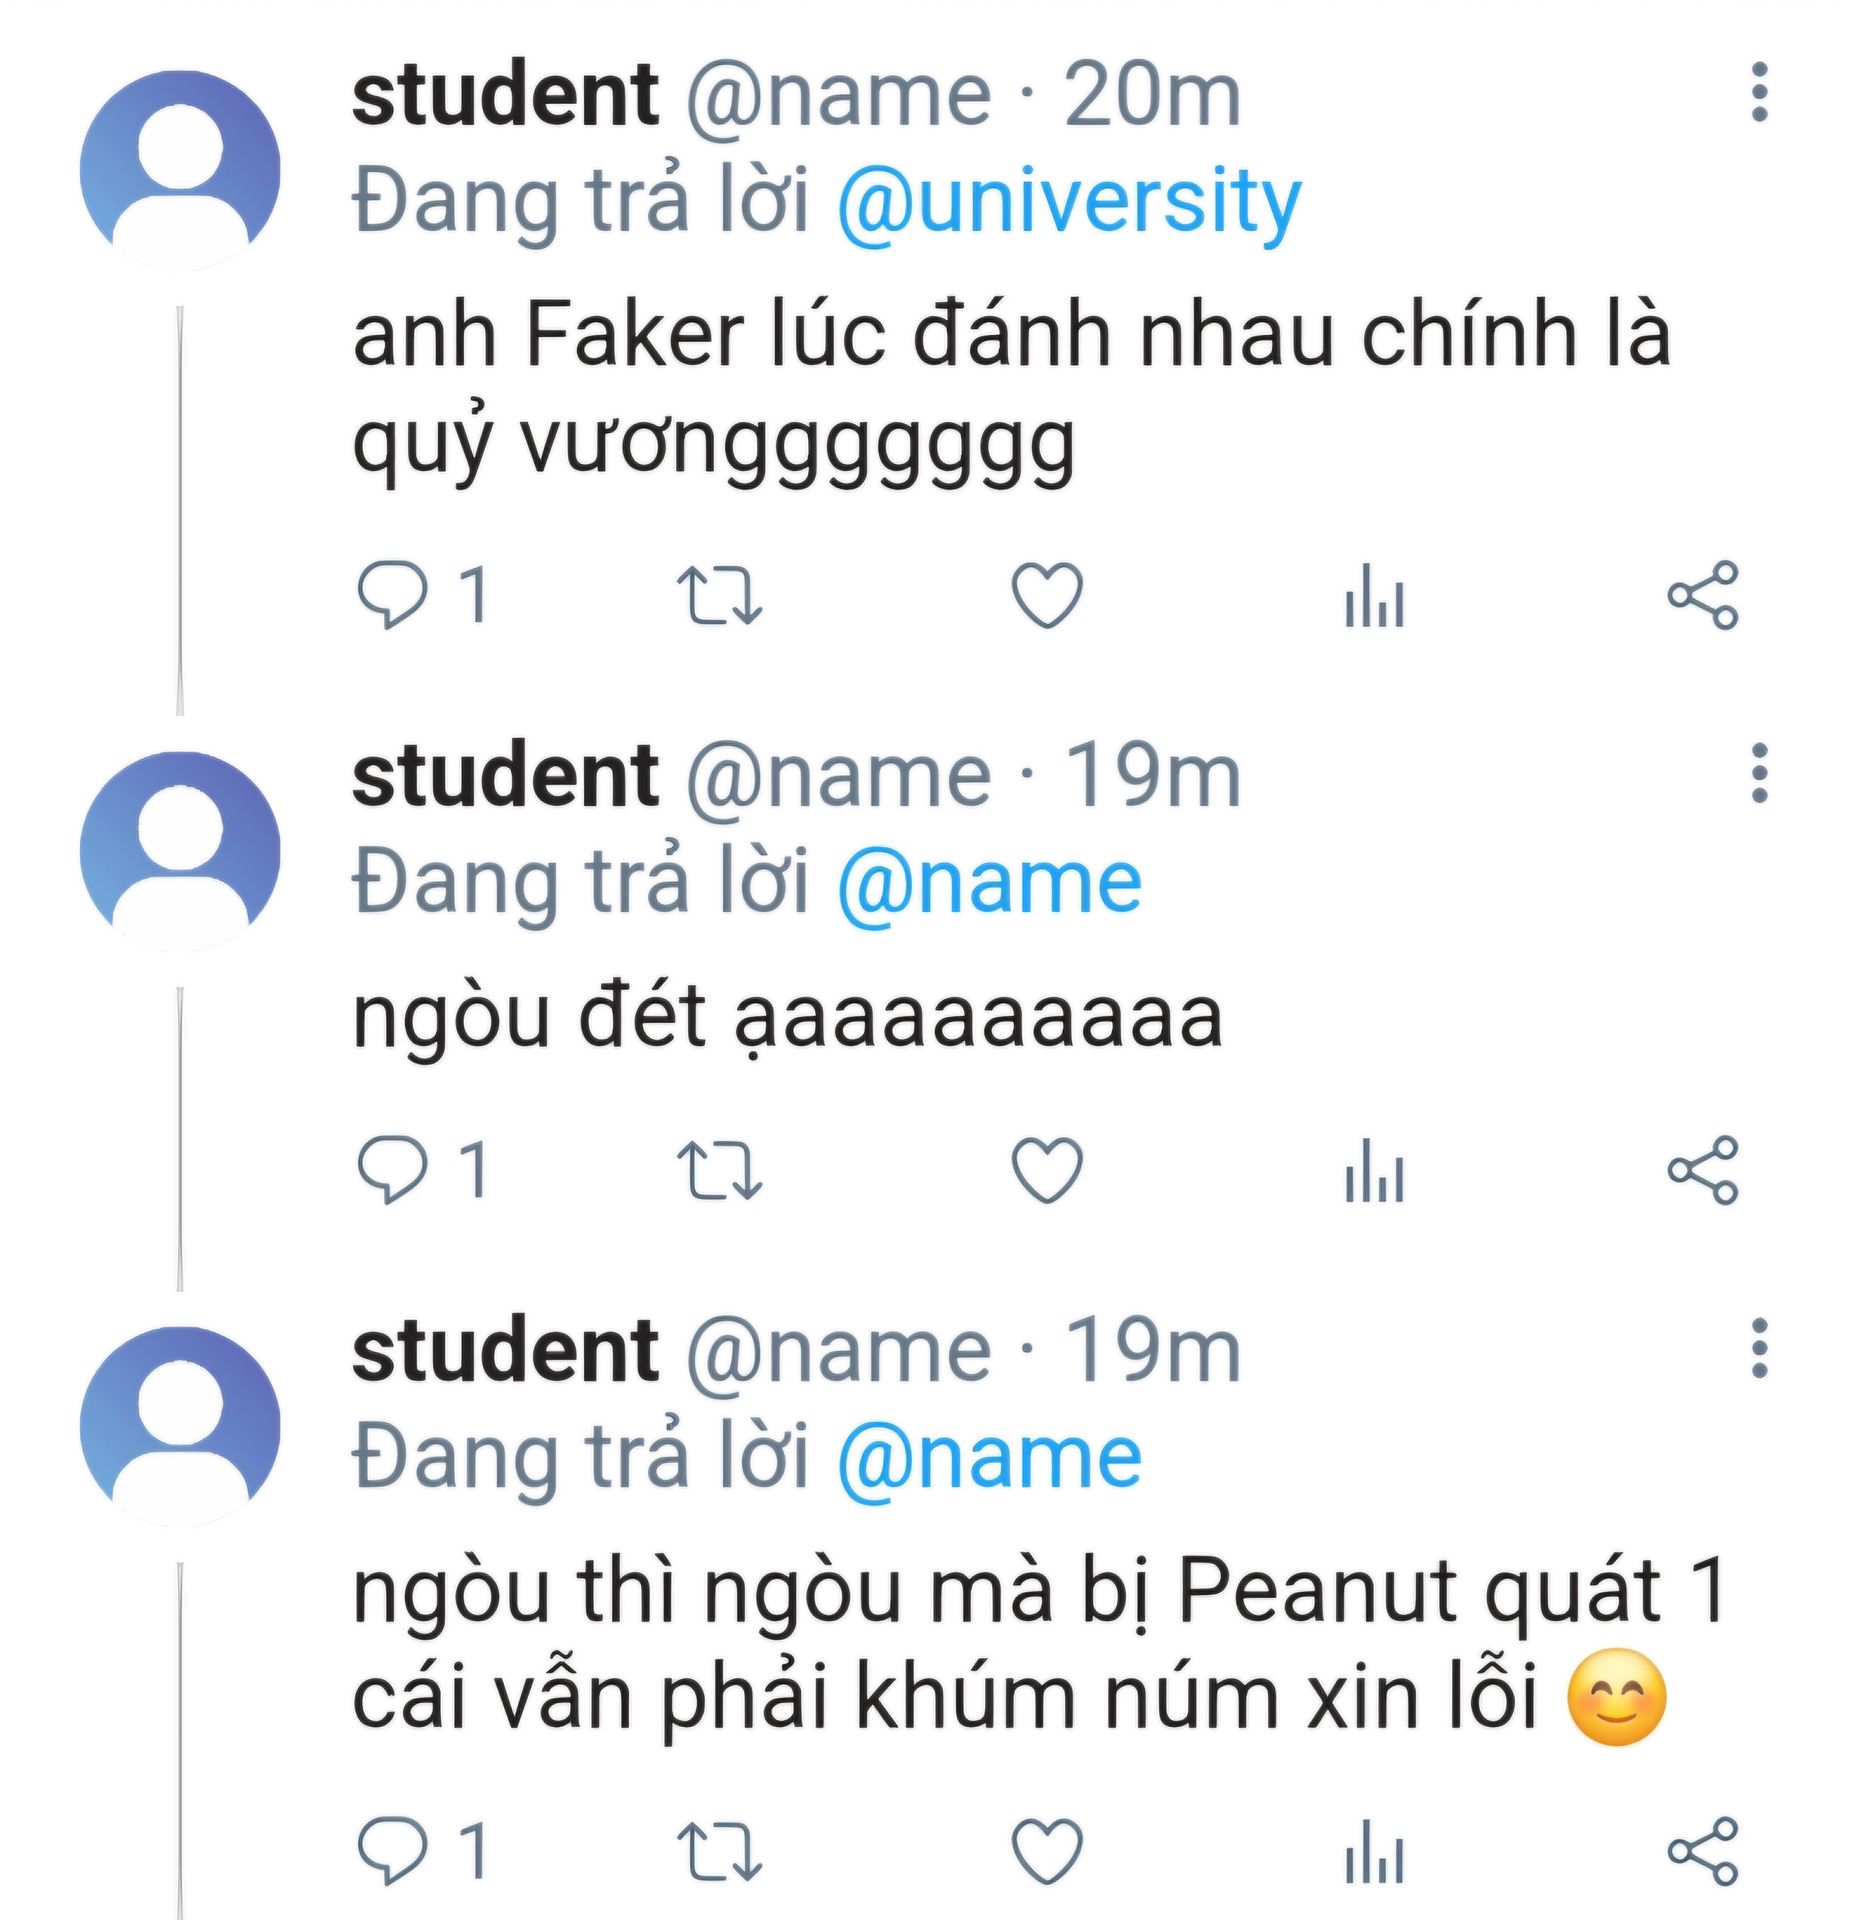Share the Peanut apology tweet
1852x1920 pixels.
coord(1702,1851)
